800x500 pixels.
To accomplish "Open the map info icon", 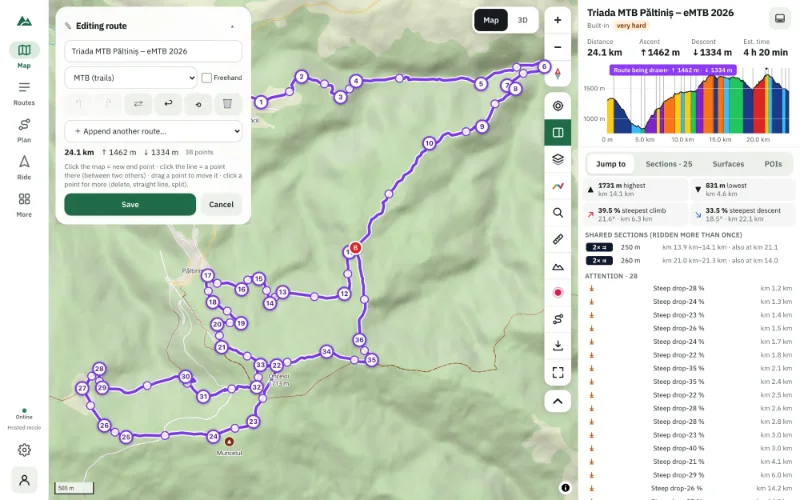I will tap(565, 488).
